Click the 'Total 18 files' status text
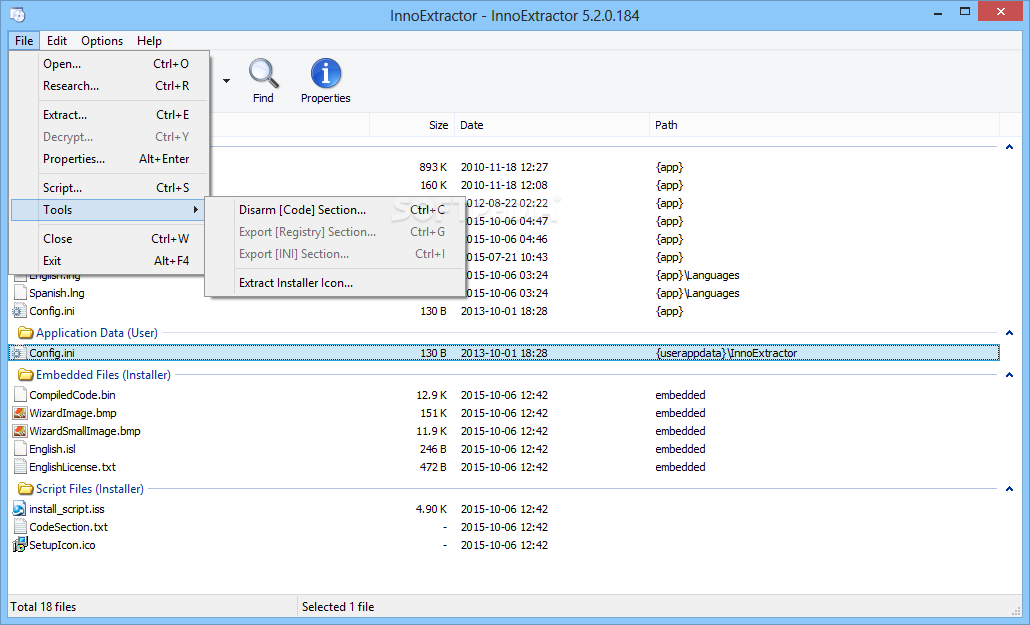 43,607
